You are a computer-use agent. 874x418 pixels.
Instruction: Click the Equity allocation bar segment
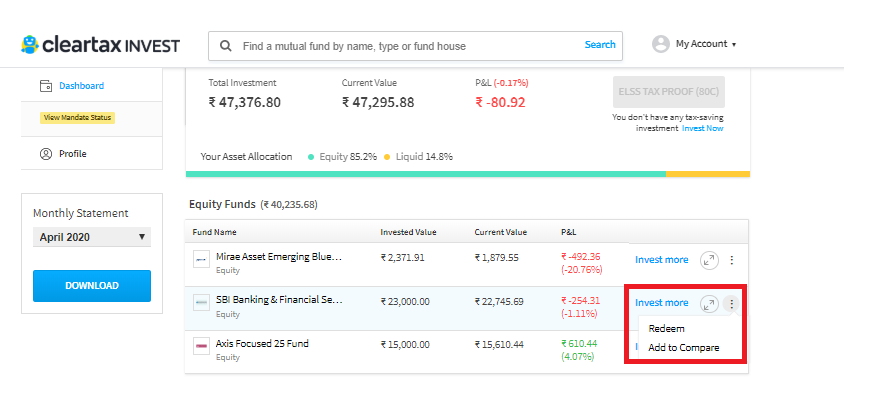[426, 174]
